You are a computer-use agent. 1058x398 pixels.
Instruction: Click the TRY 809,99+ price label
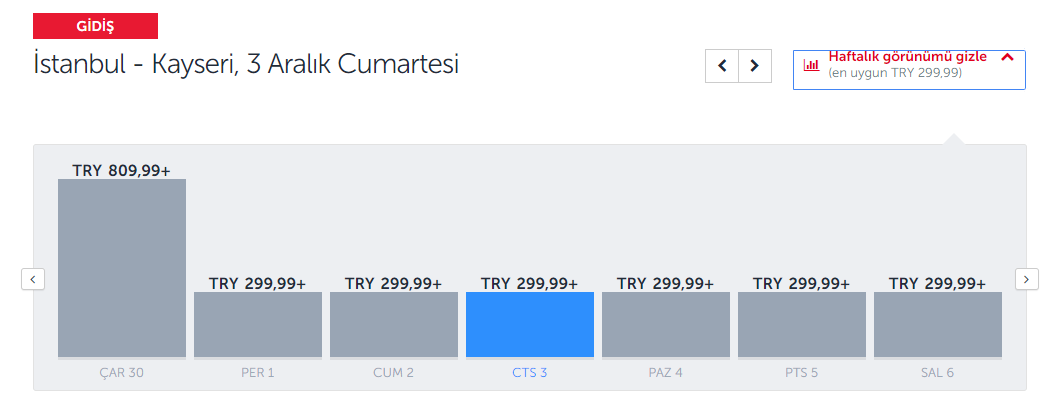click(x=121, y=171)
